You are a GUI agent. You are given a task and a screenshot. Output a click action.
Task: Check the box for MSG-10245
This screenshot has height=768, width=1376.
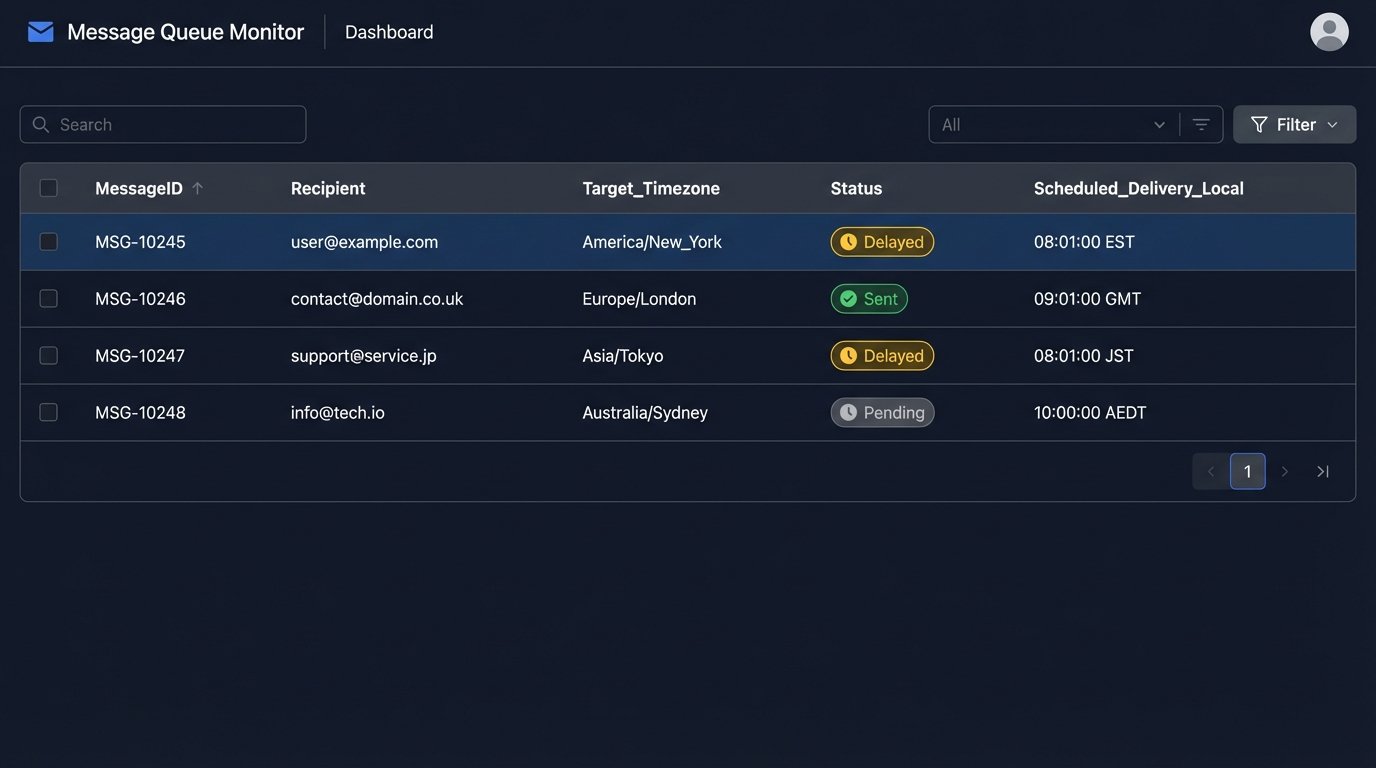pyautogui.click(x=48, y=242)
